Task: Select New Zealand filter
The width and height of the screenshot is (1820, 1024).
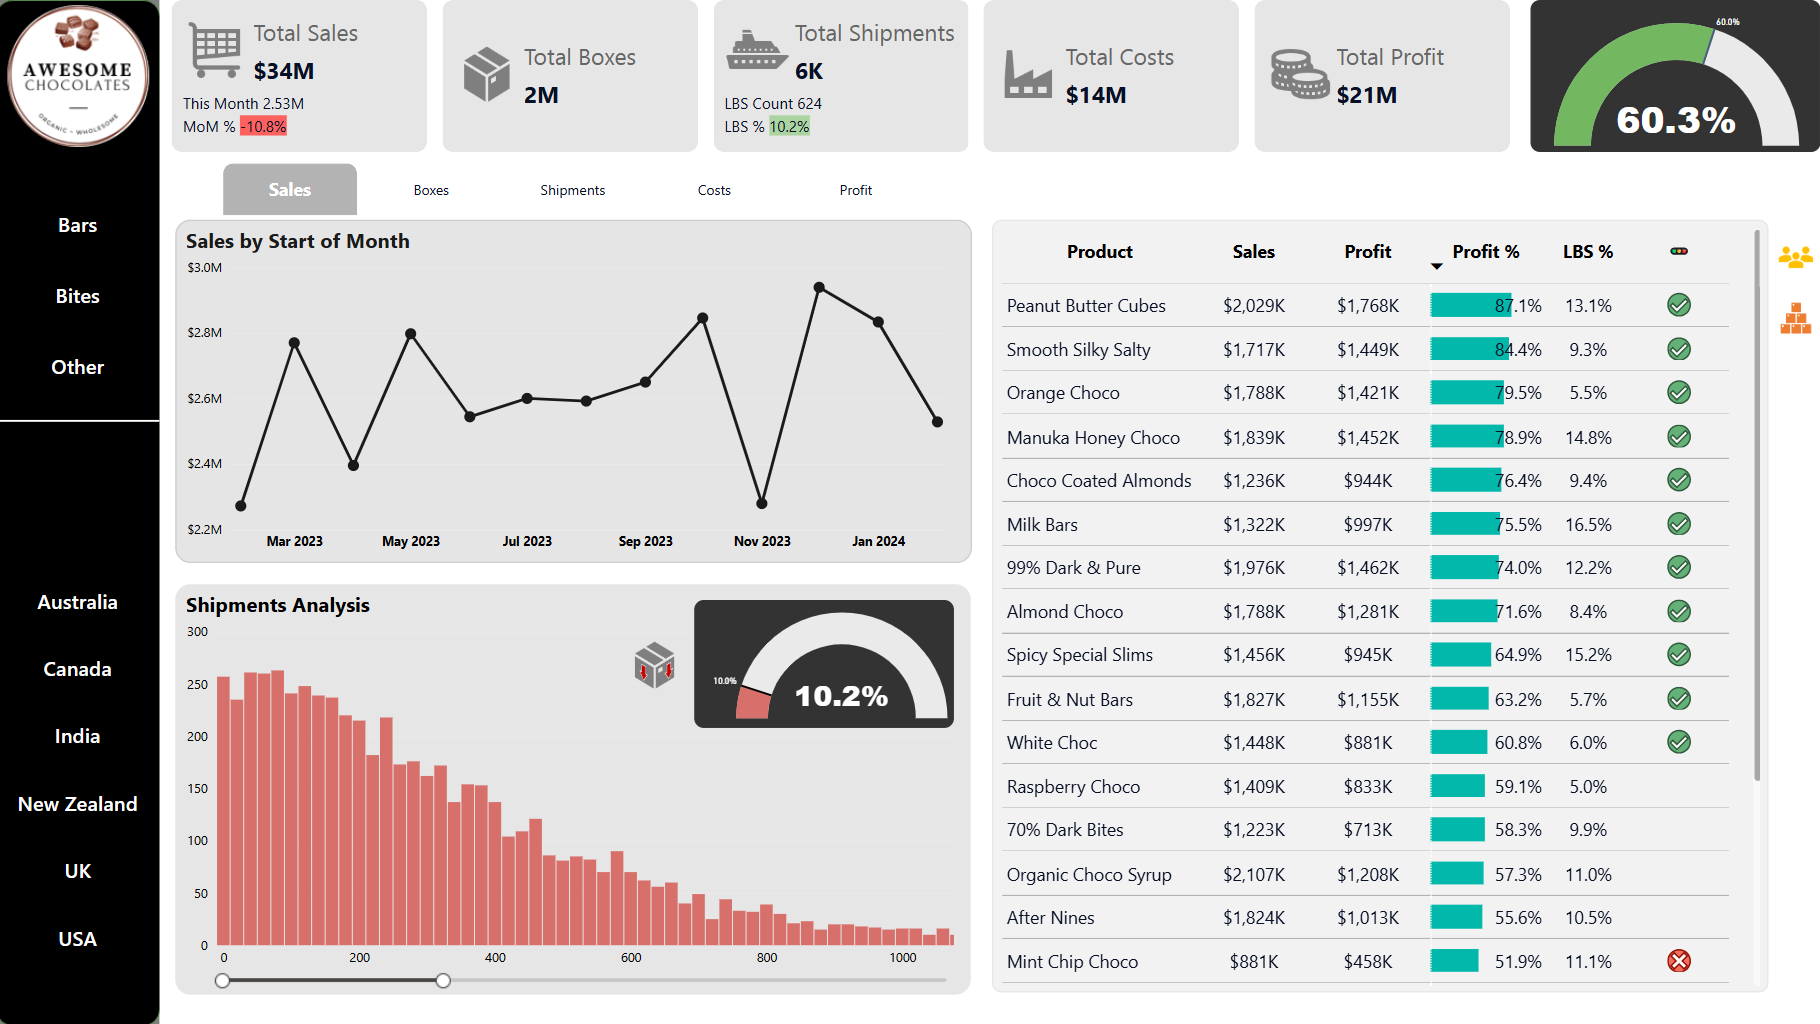Action: [x=77, y=804]
